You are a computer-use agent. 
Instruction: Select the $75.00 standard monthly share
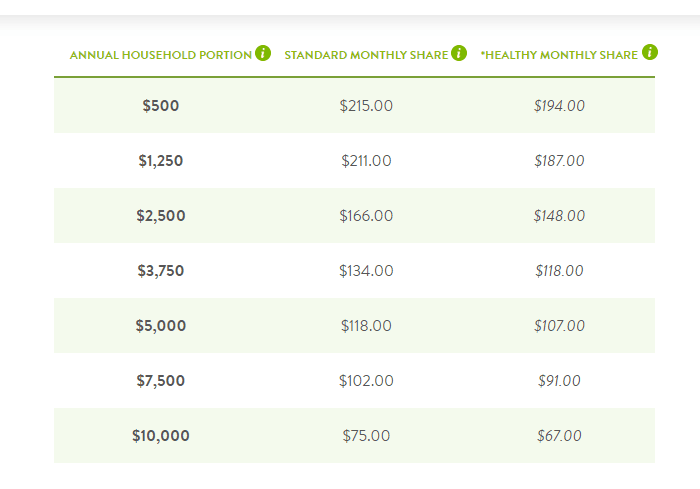point(366,435)
